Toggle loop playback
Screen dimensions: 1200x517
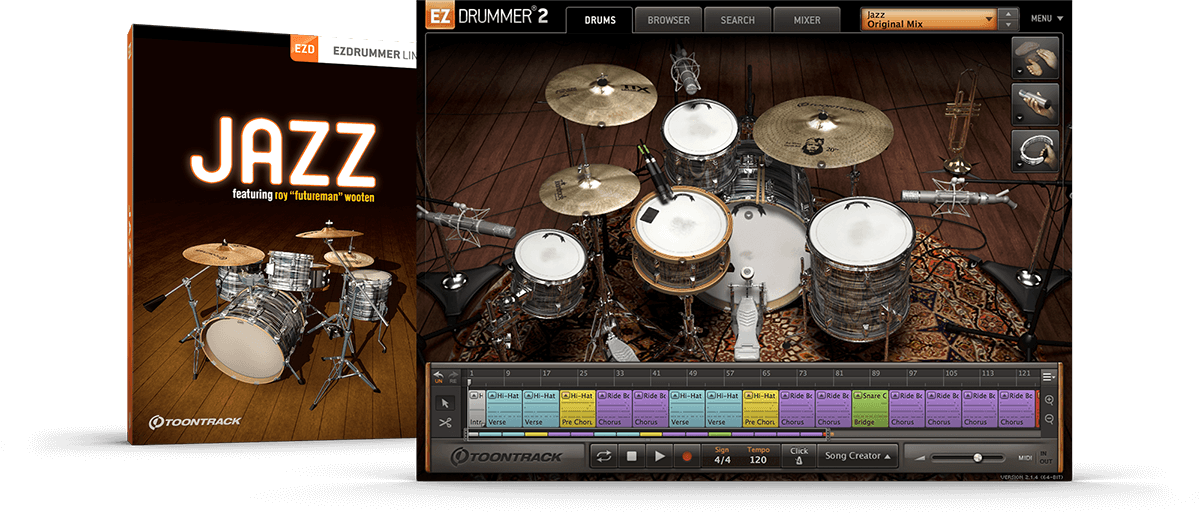(603, 456)
